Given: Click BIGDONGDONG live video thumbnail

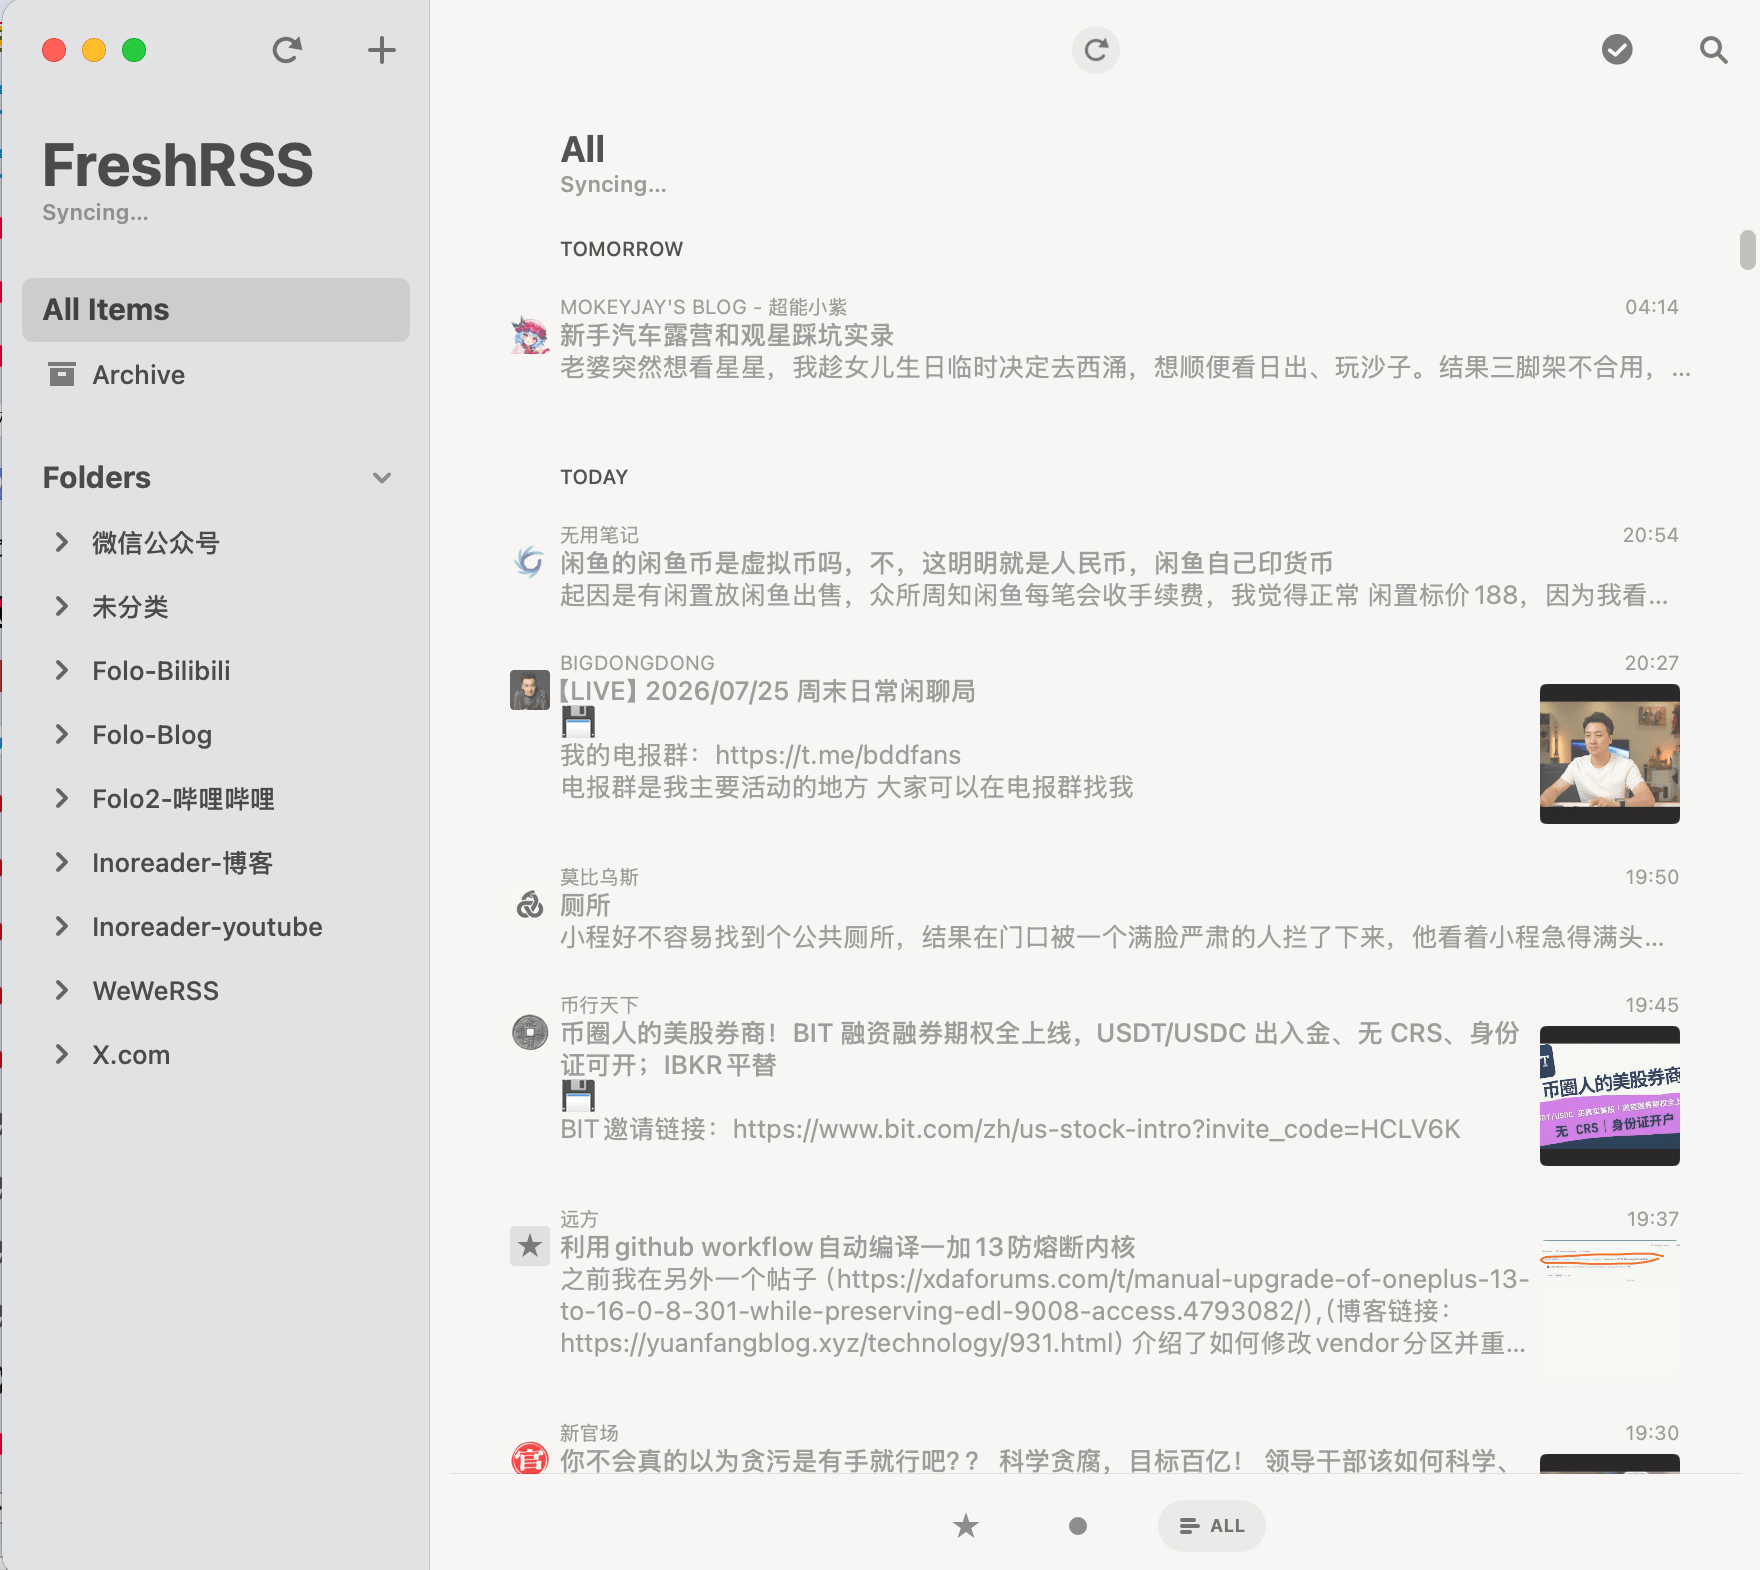Looking at the screenshot, I should pos(1610,754).
